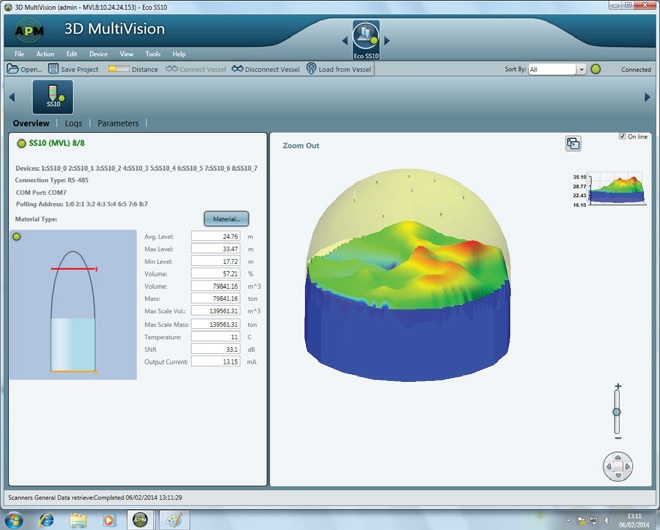The height and width of the screenshot is (530, 660).
Task: Click the 'Connection Type: RS-485' text
Action: 52,180
